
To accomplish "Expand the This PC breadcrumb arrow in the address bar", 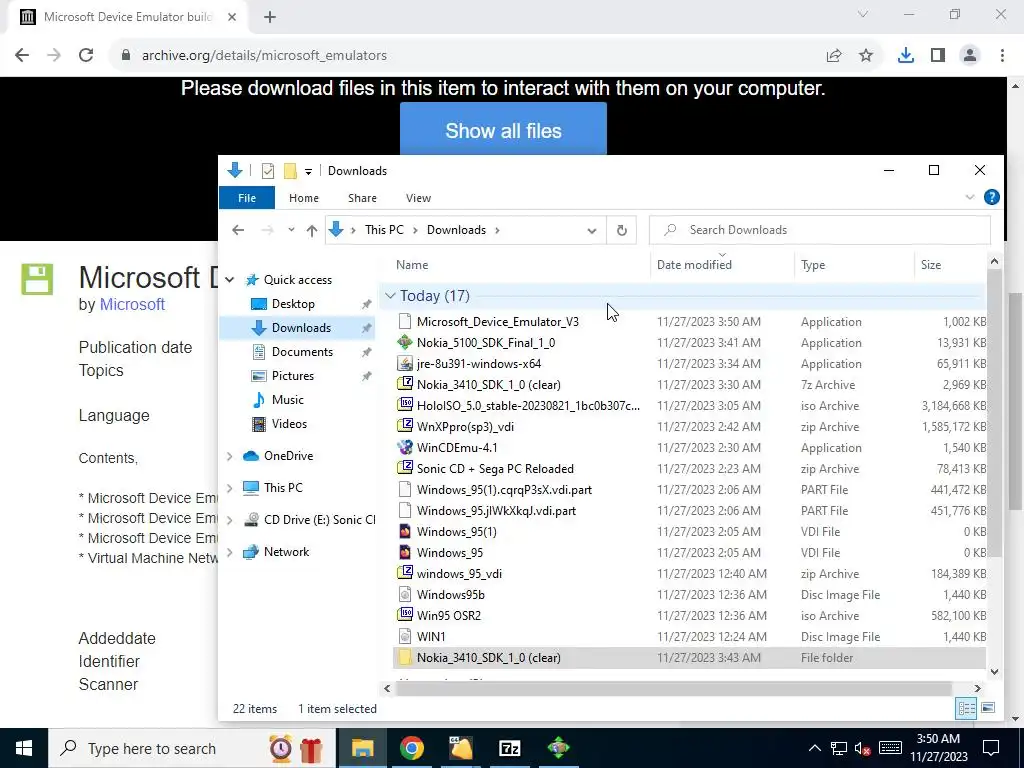I will (415, 231).
